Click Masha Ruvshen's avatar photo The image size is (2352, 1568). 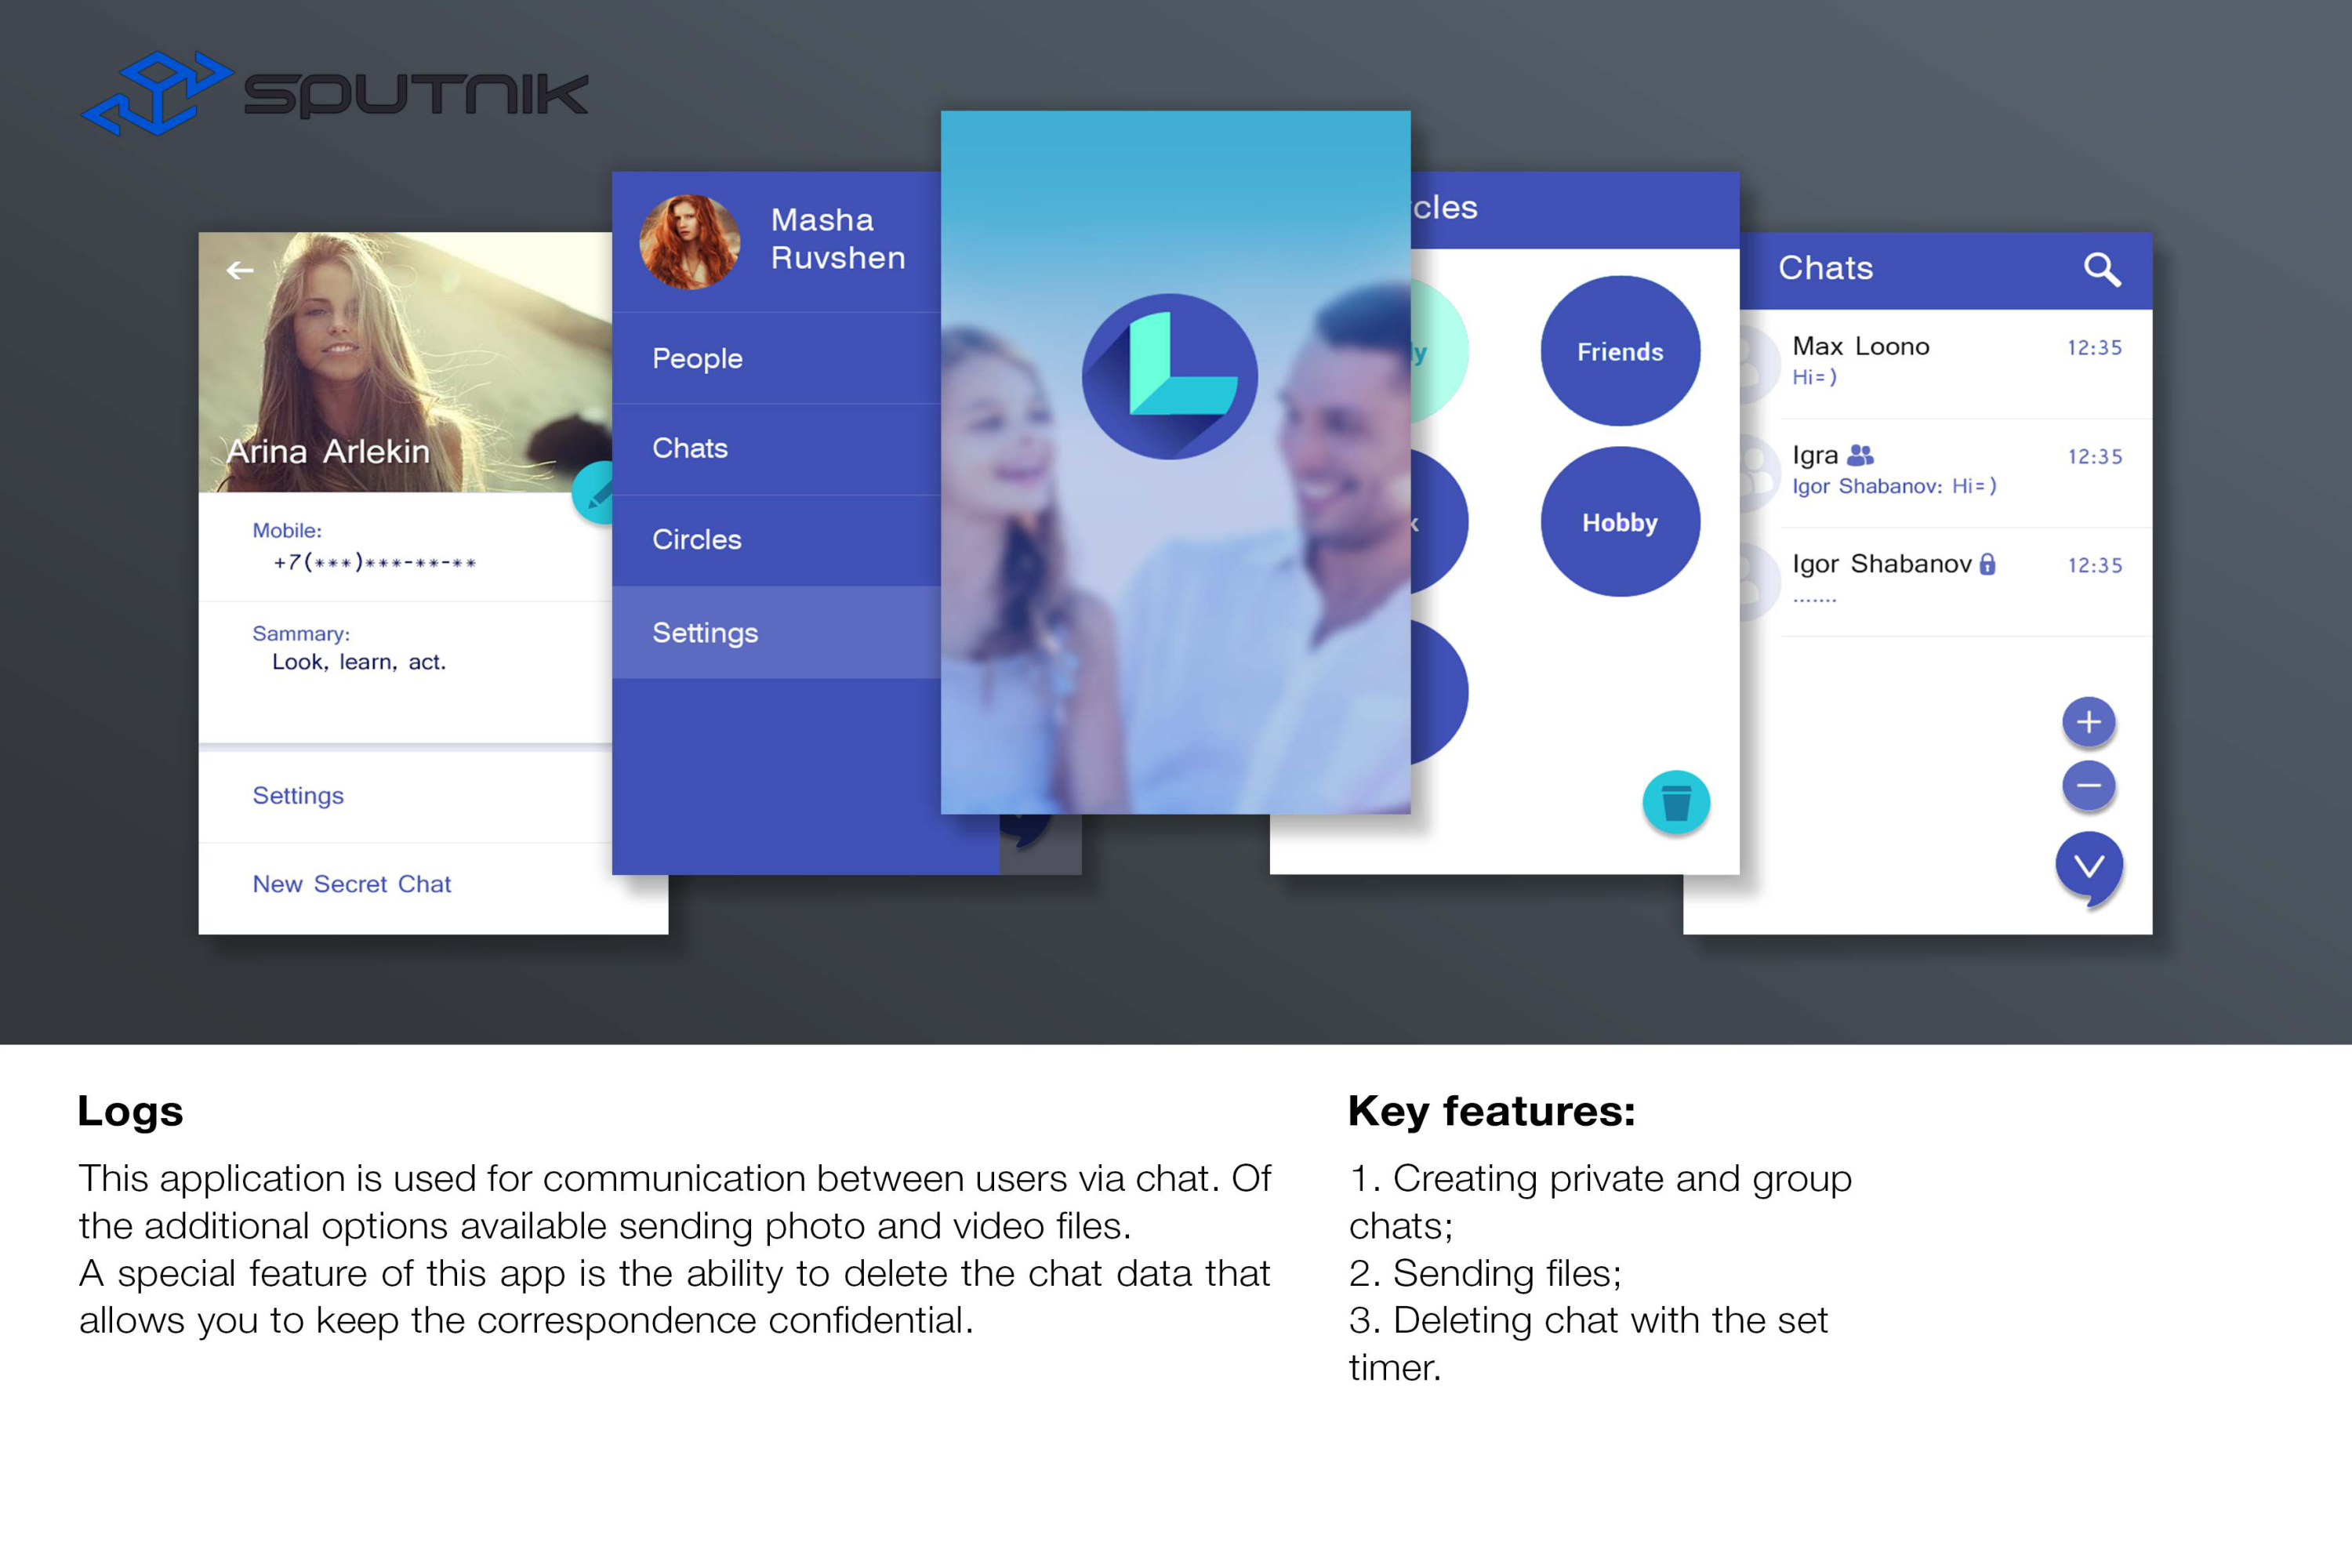pos(690,242)
